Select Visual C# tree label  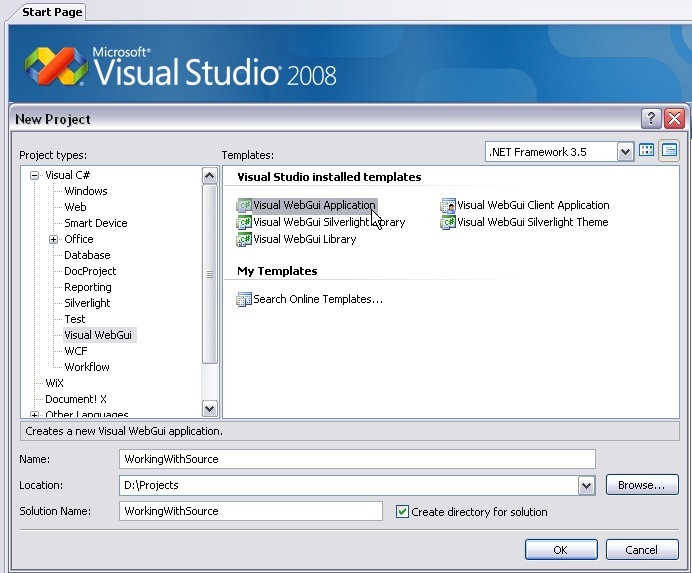coord(67,175)
